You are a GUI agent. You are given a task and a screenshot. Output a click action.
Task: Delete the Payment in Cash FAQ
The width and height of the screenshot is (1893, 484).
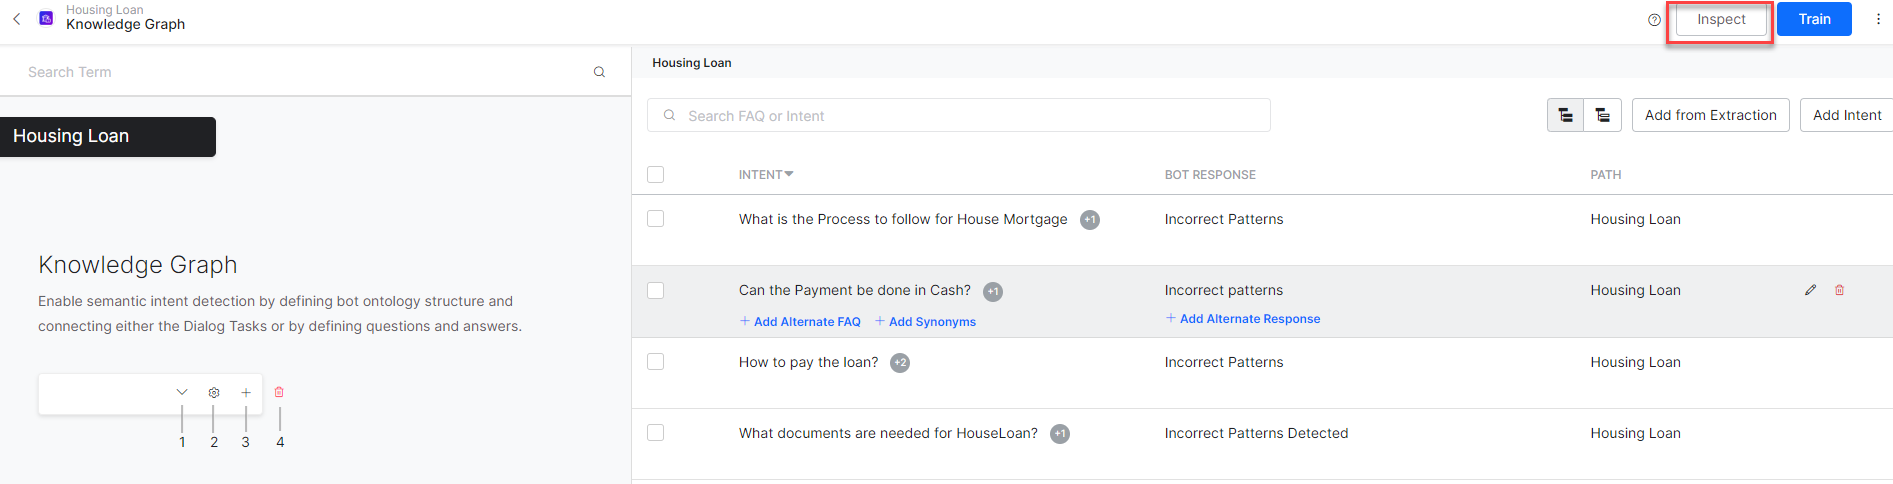click(x=1839, y=290)
